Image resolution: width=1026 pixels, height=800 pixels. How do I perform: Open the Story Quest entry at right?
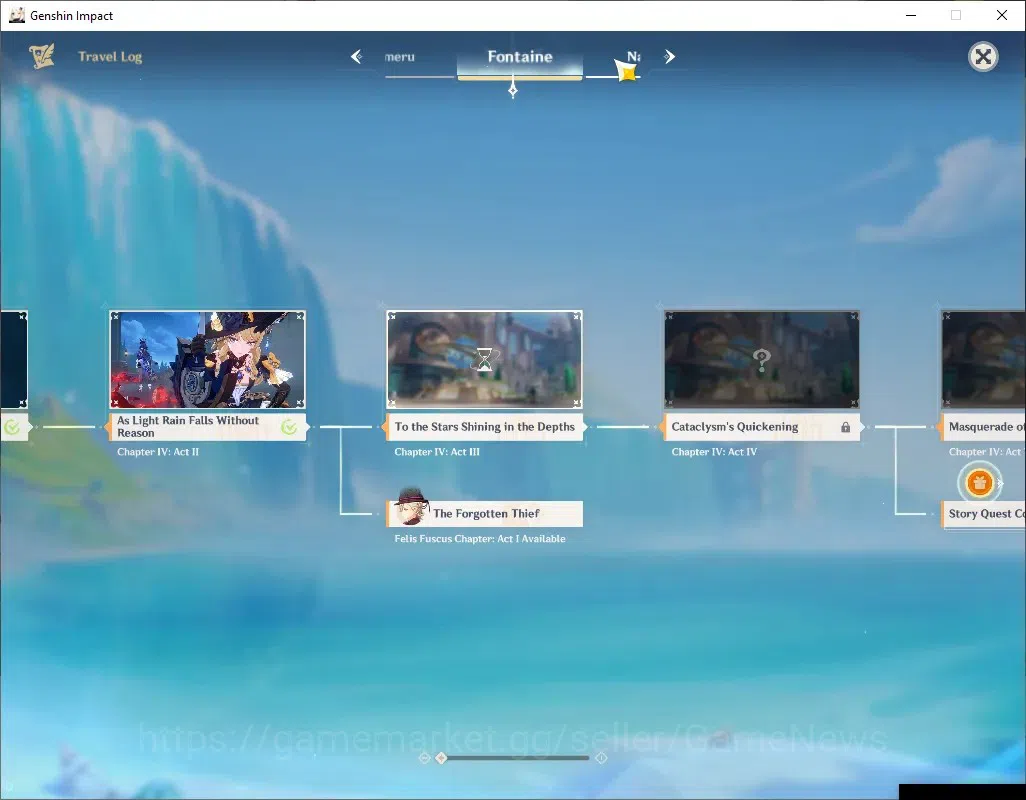pyautogui.click(x=983, y=513)
